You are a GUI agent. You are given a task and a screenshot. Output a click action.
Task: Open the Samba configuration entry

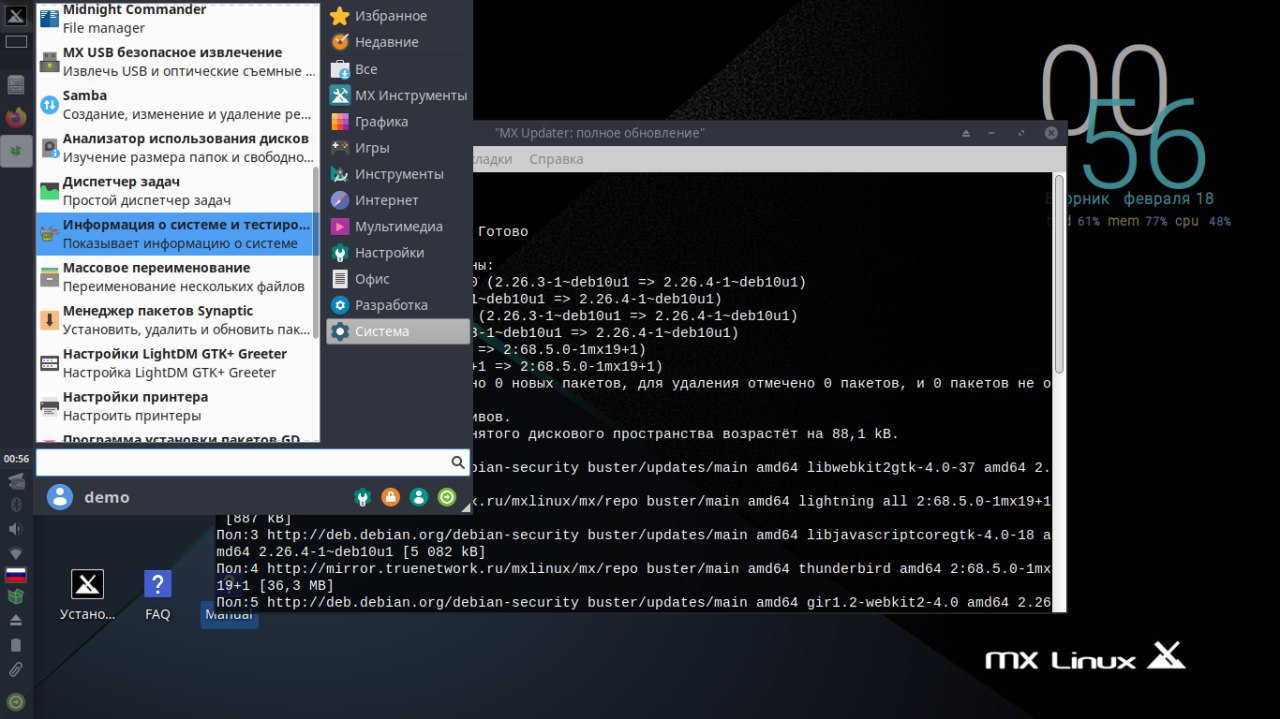coord(176,105)
